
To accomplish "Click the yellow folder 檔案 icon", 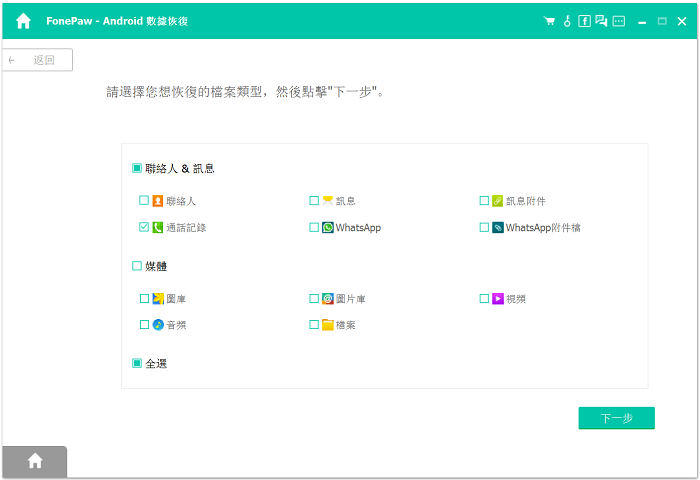I will tap(328, 325).
